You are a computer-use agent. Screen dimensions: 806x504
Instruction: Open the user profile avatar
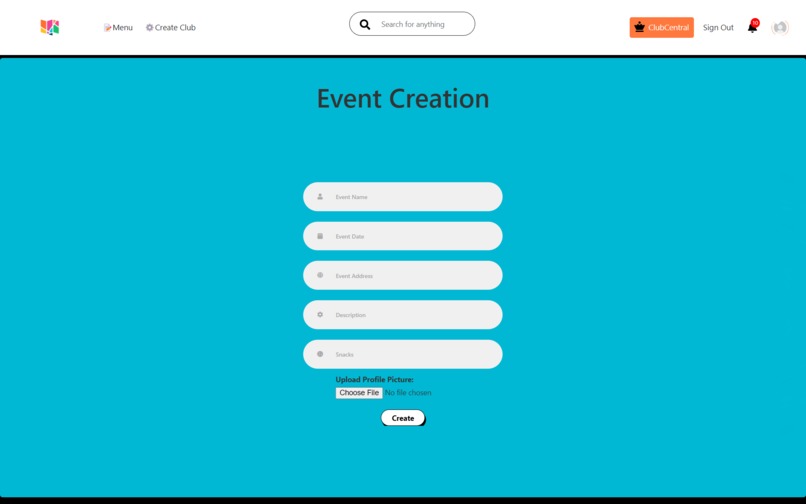(780, 28)
